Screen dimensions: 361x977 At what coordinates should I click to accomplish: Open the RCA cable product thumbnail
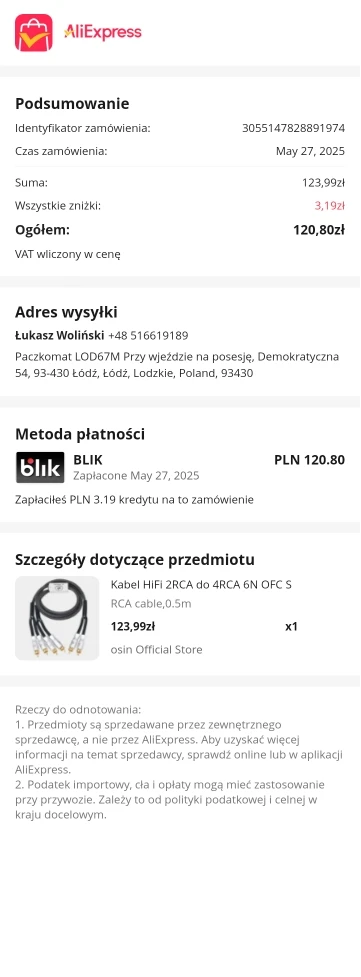(x=57, y=618)
